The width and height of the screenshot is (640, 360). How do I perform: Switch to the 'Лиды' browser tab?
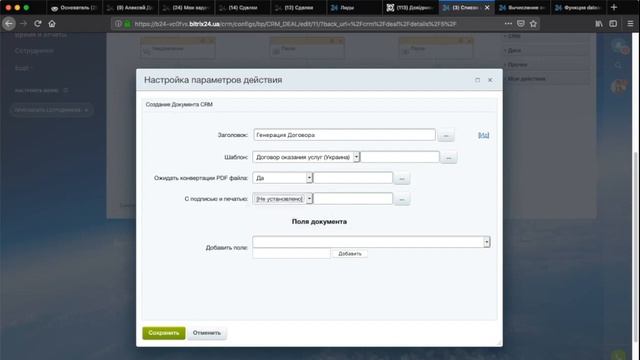pos(354,7)
